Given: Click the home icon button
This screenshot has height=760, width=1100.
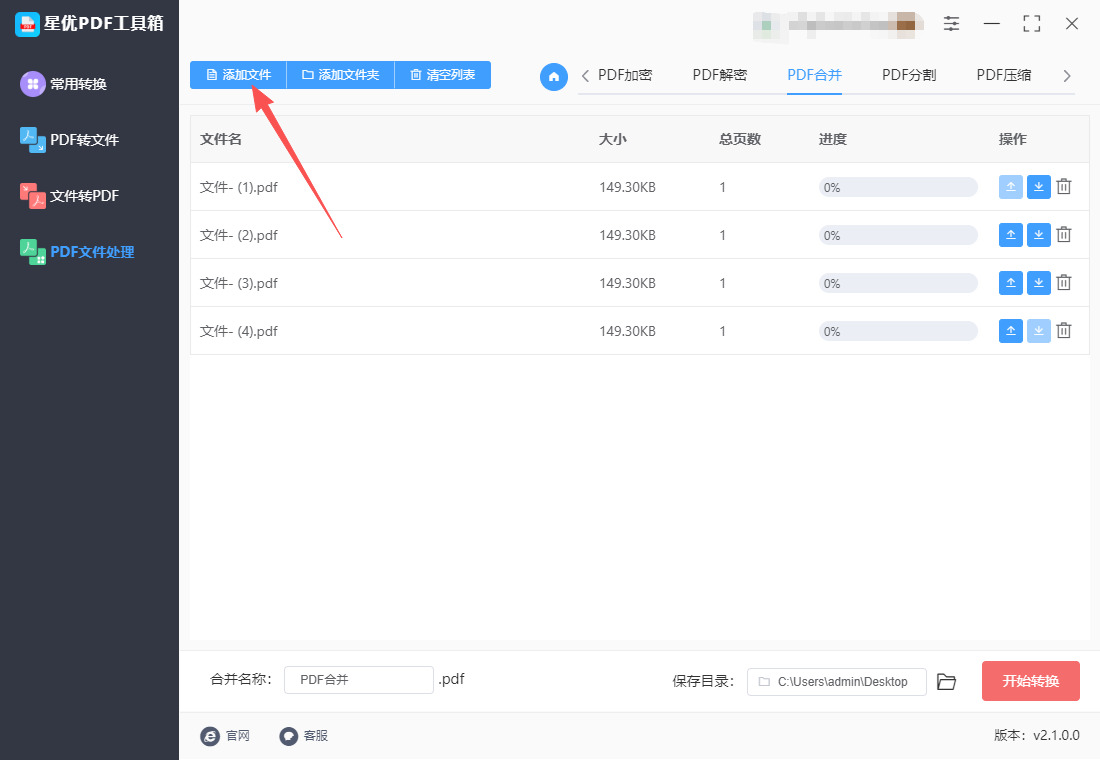Looking at the screenshot, I should pos(554,76).
